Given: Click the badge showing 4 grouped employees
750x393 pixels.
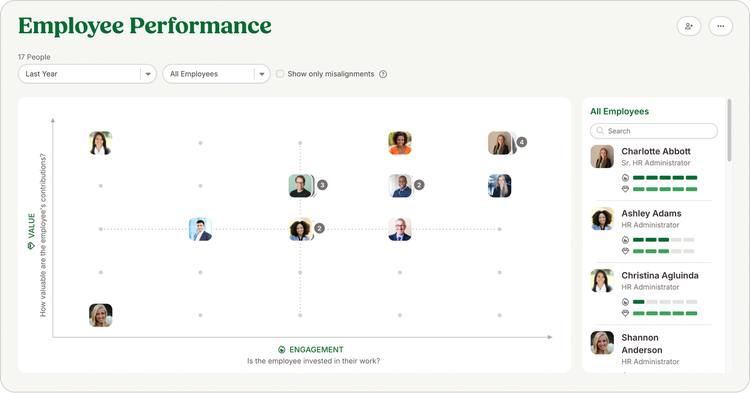Looking at the screenshot, I should [522, 142].
